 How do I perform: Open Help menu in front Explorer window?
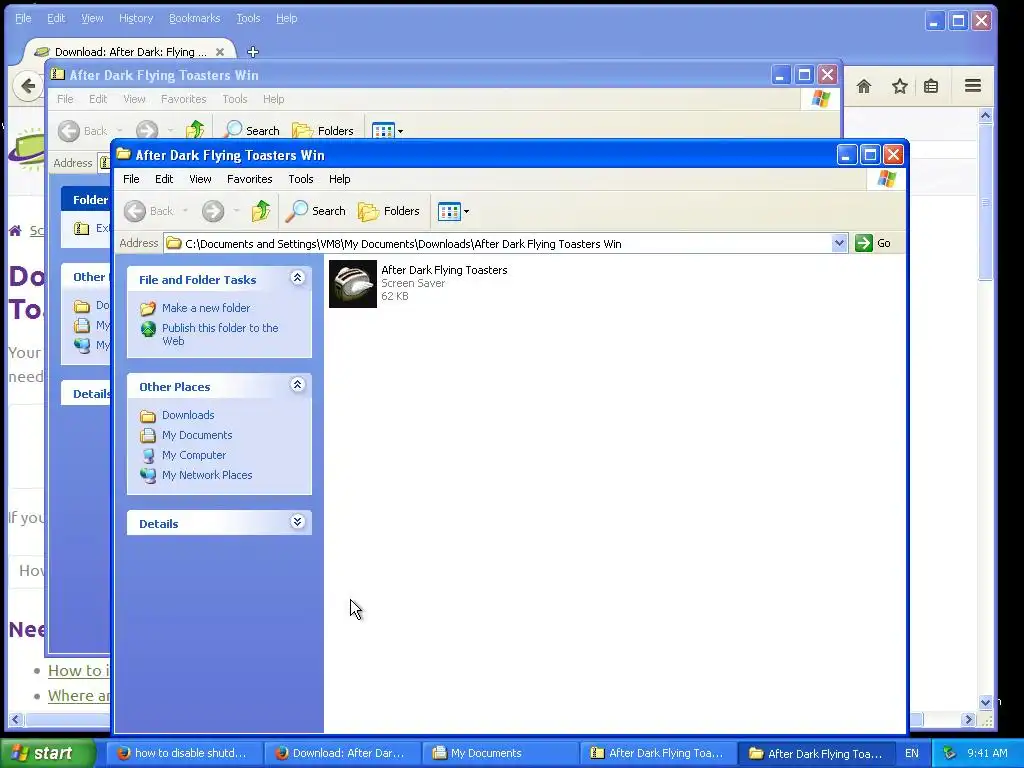340,179
